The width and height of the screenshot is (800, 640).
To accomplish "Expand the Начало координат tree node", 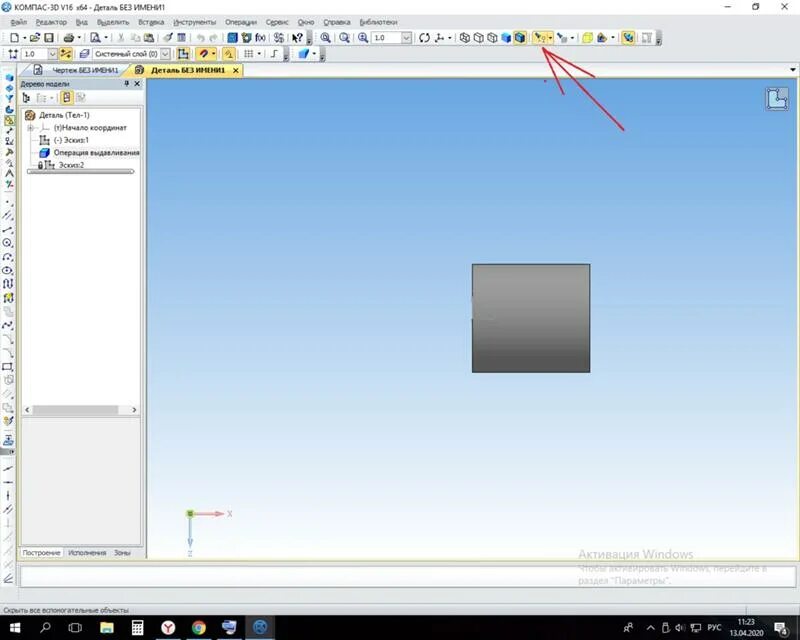I will [30, 128].
